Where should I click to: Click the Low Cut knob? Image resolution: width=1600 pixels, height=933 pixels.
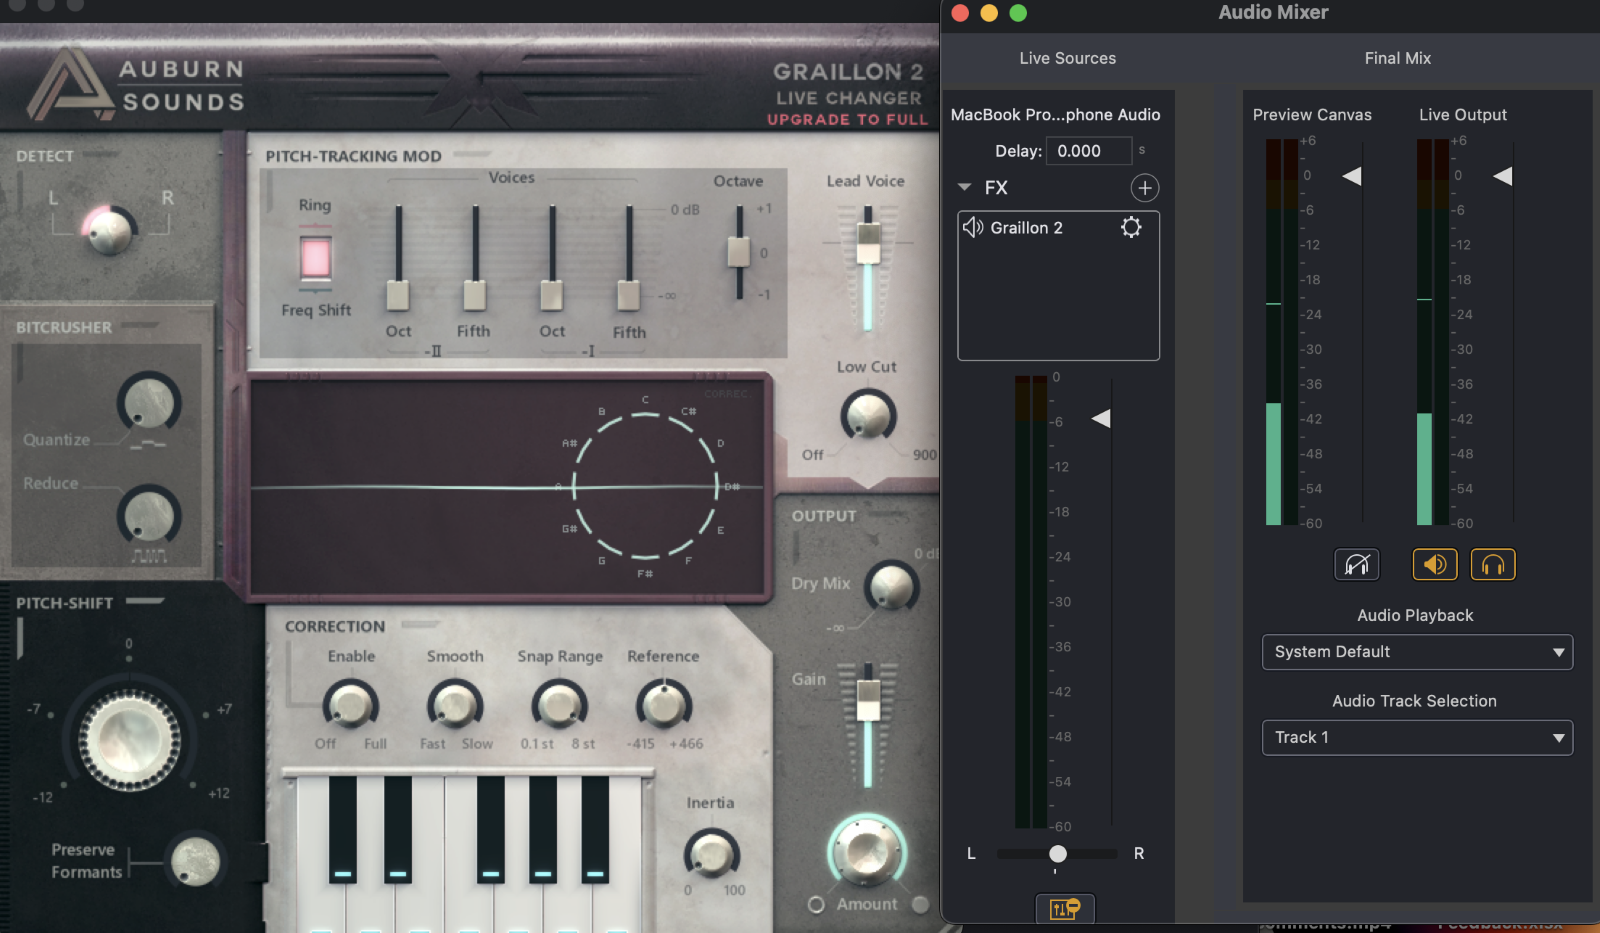[x=868, y=415]
